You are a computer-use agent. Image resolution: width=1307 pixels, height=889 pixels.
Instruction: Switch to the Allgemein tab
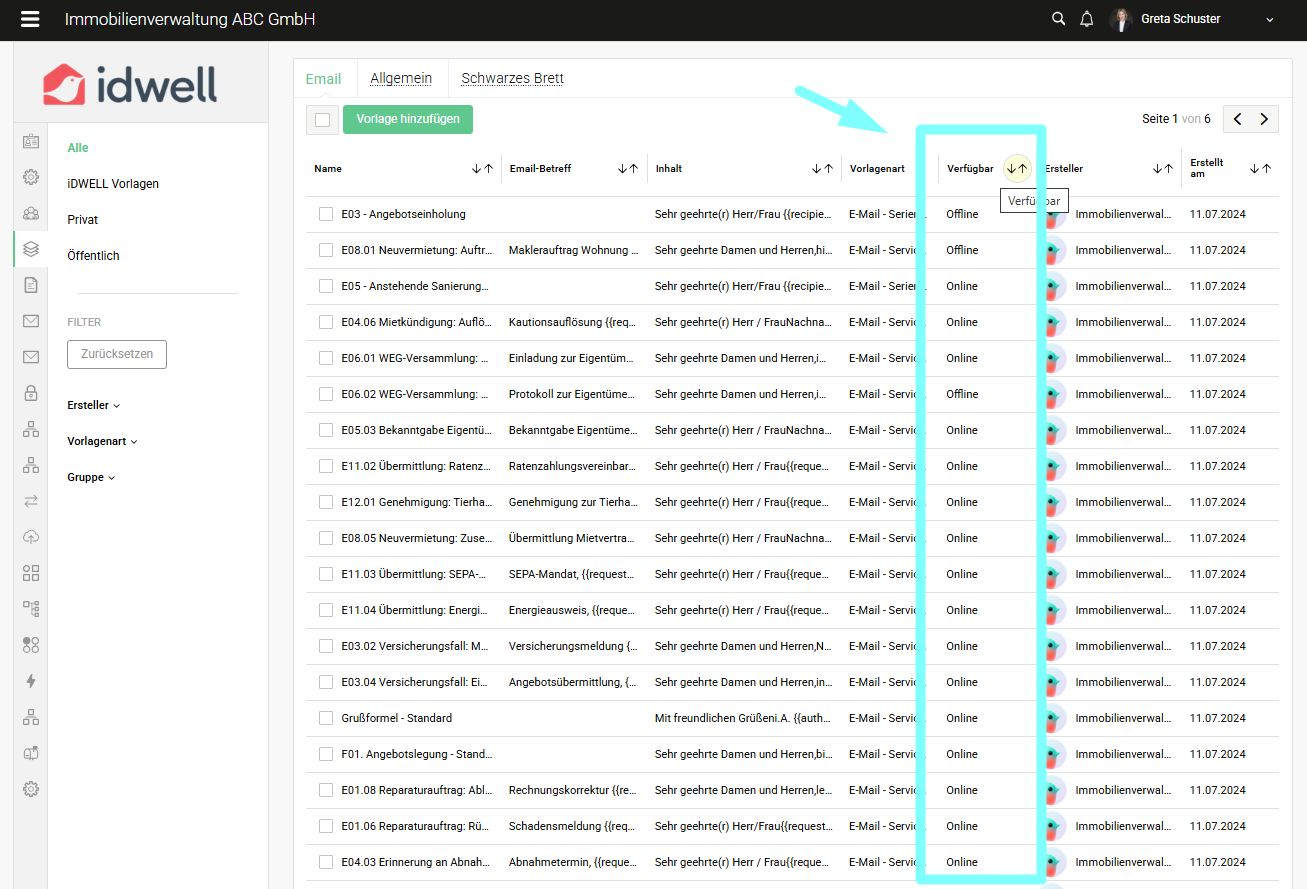401,79
